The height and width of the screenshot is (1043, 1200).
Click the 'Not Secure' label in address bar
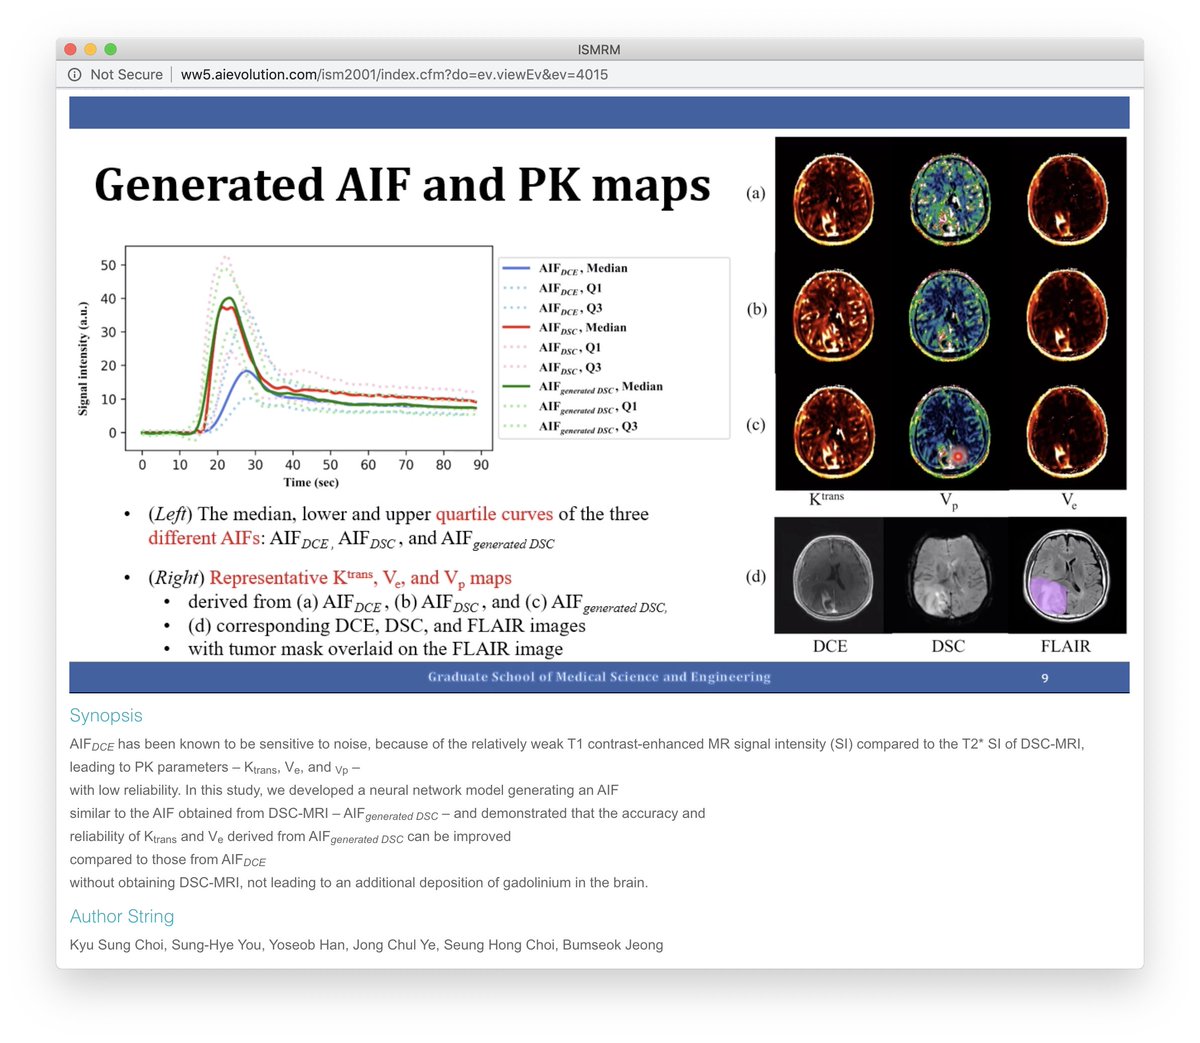126,75
